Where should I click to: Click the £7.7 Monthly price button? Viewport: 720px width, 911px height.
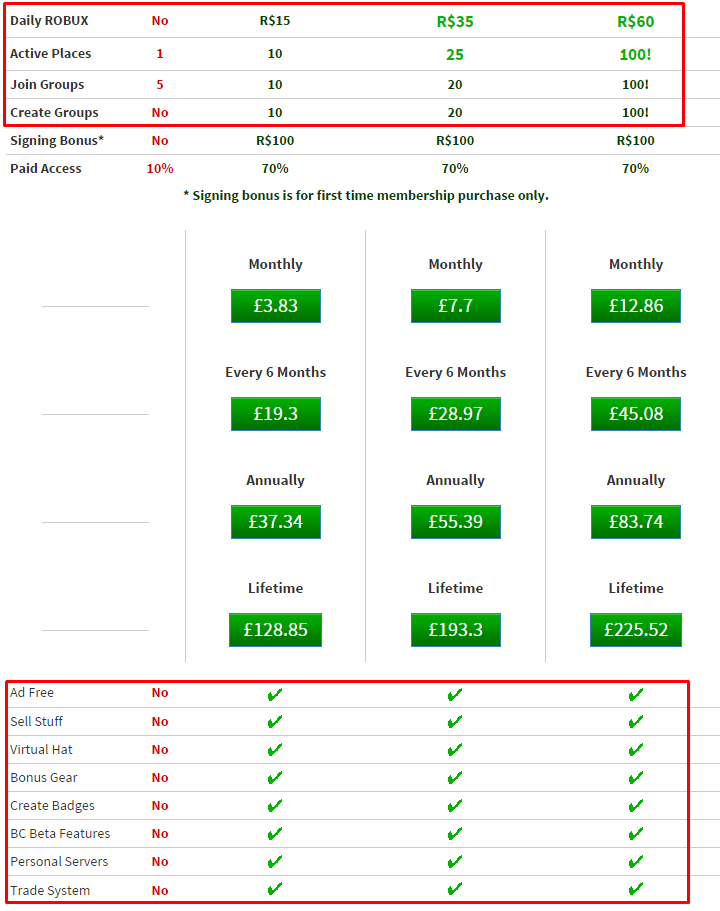click(456, 306)
